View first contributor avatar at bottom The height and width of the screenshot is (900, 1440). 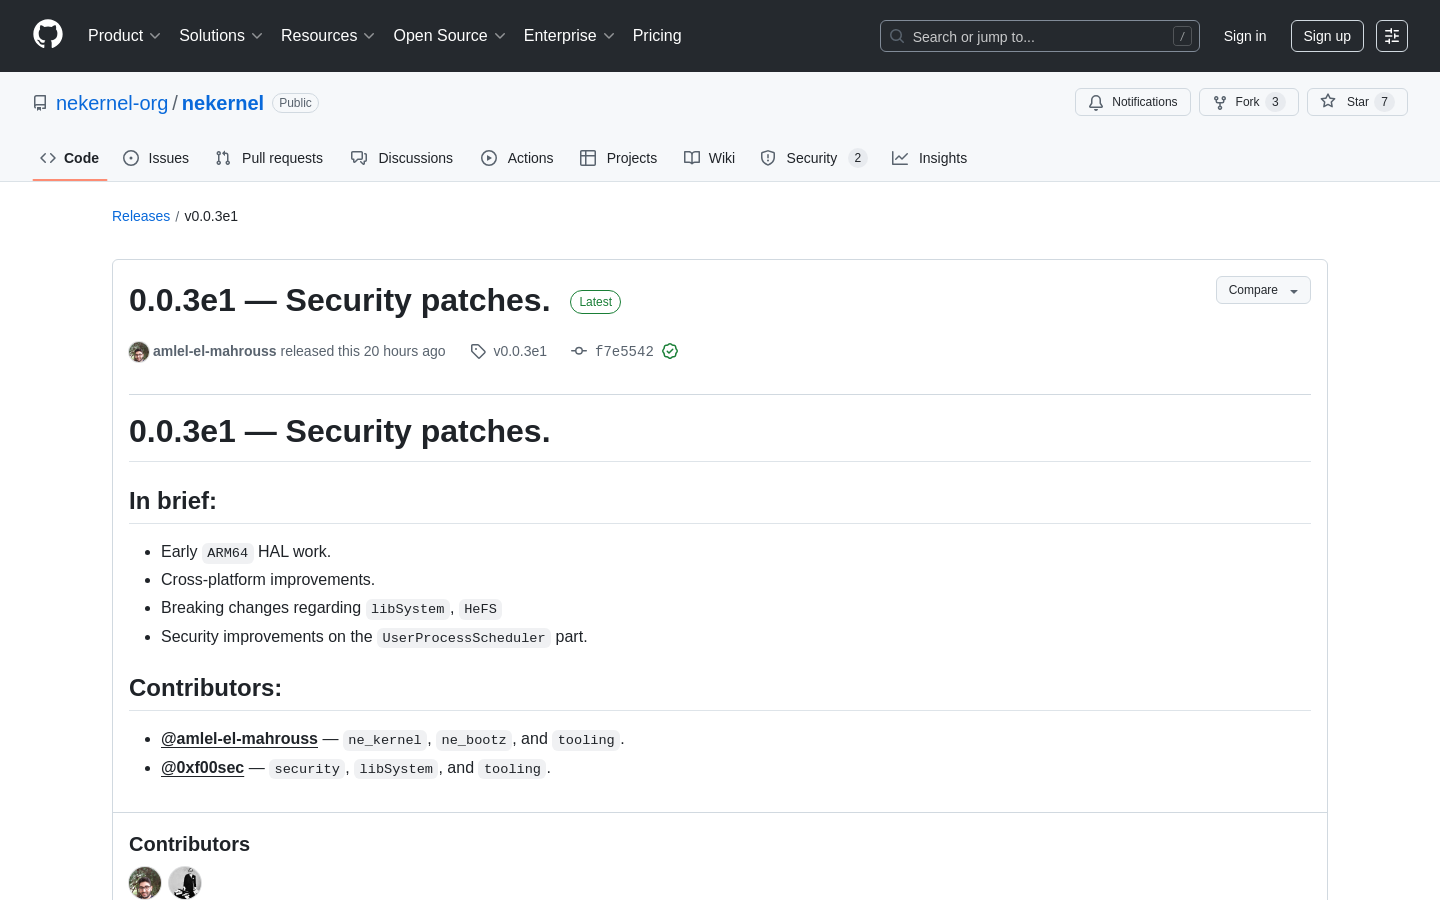tap(145, 883)
